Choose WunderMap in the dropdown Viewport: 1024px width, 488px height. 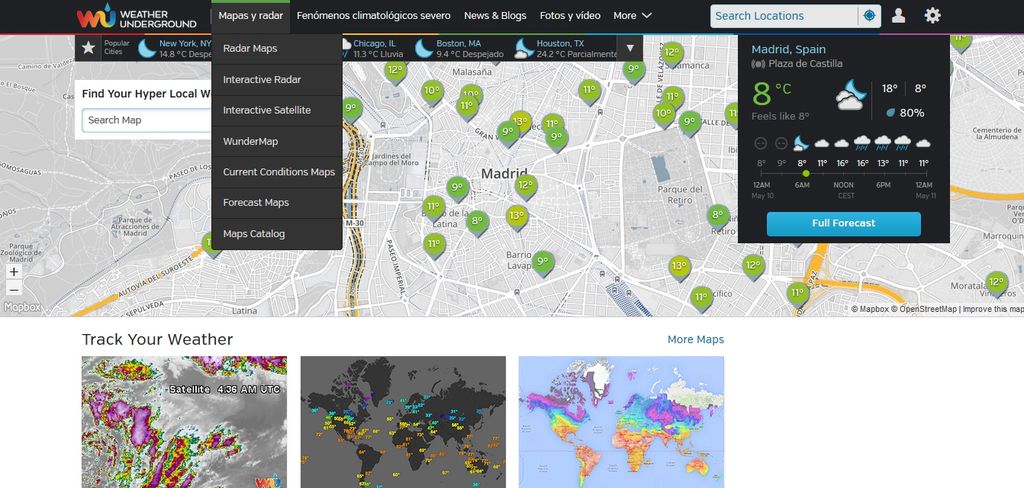tap(250, 141)
